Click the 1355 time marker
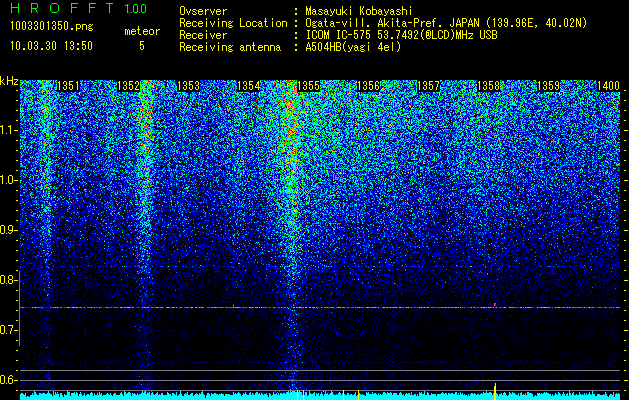The width and height of the screenshot is (629, 400). pos(308,86)
